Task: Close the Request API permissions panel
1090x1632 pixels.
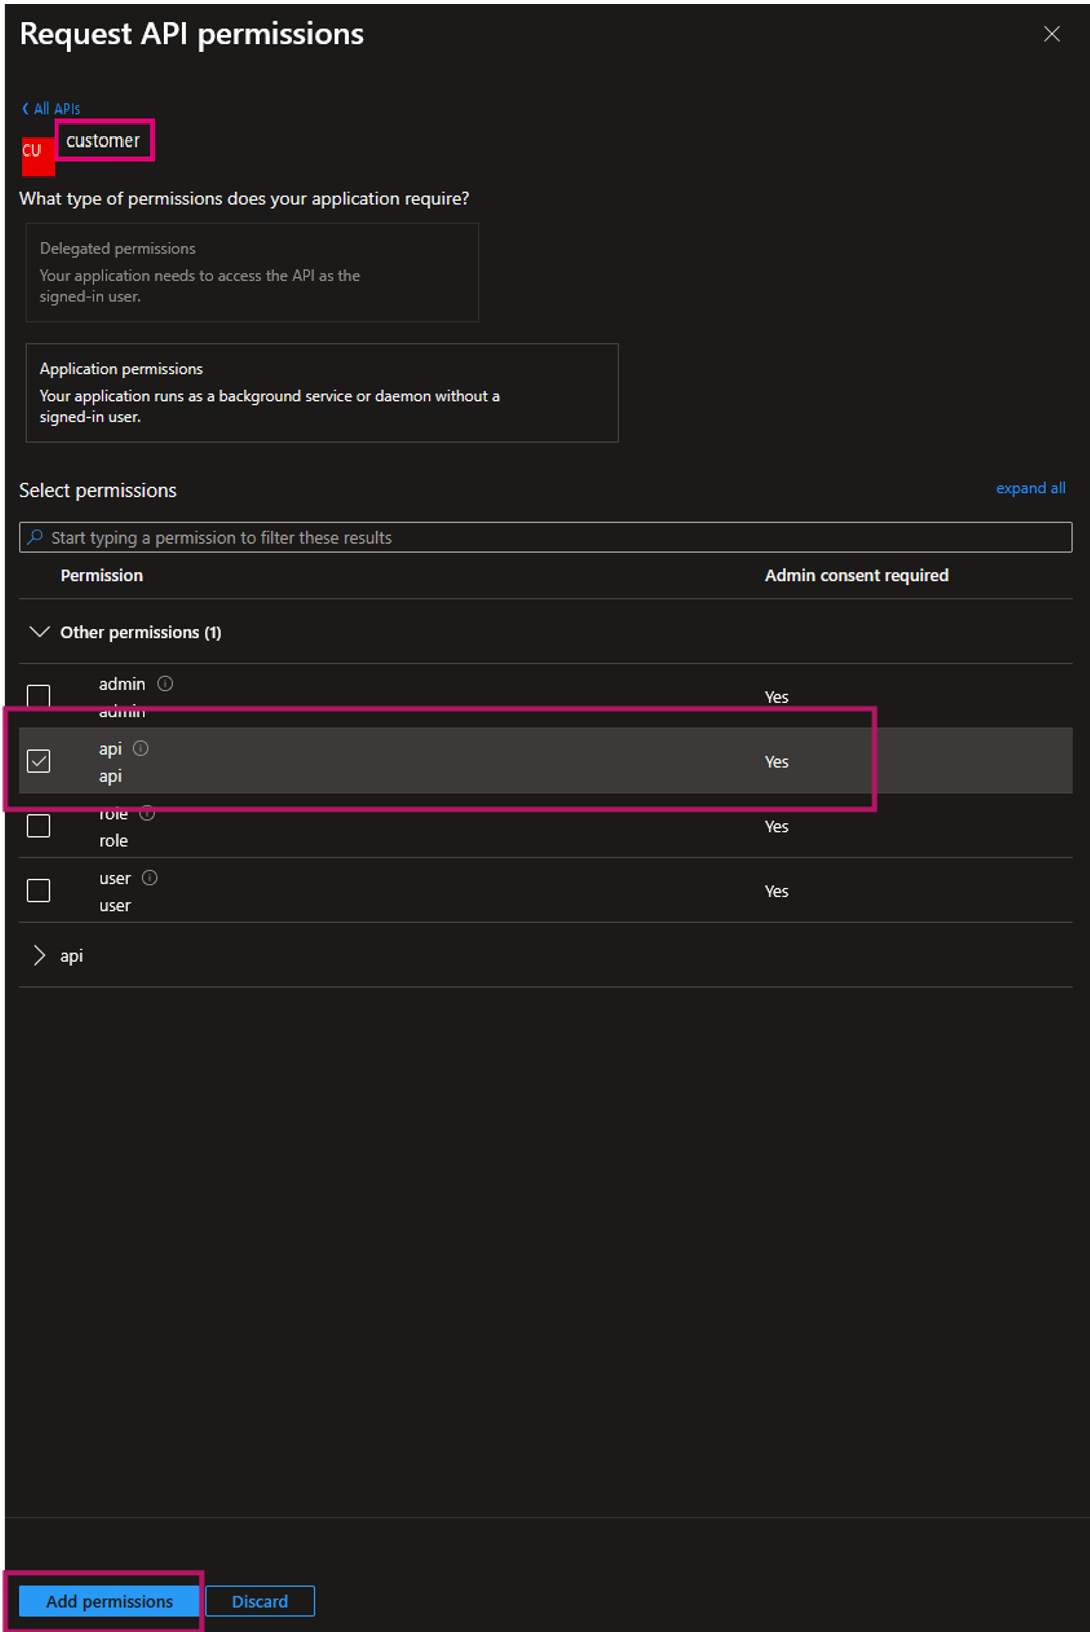Action: pos(1051,34)
